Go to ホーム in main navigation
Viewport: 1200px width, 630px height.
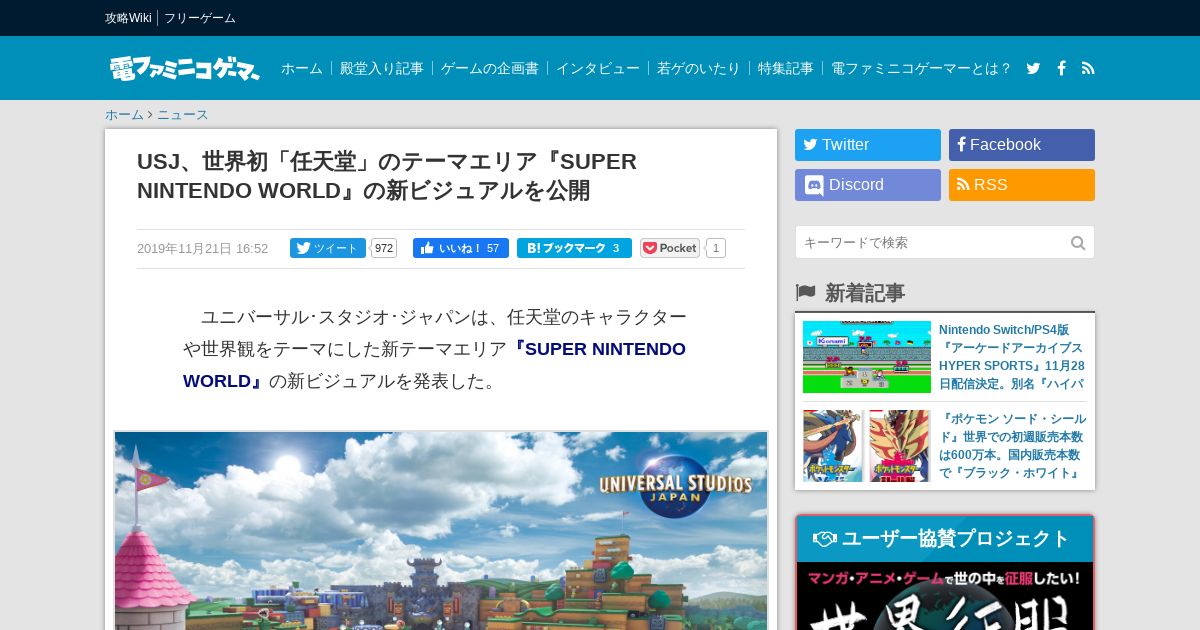pyautogui.click(x=302, y=68)
